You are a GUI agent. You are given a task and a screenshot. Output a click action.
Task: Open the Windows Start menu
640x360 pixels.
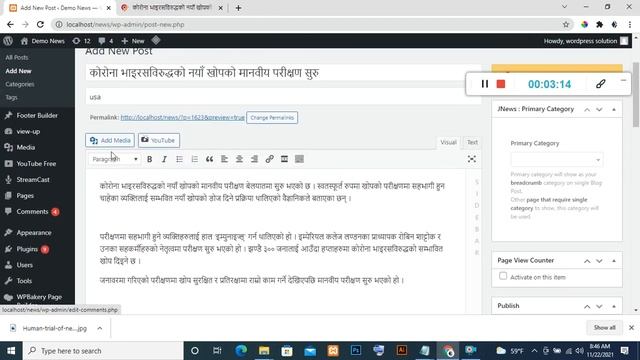pyautogui.click(x=11, y=351)
